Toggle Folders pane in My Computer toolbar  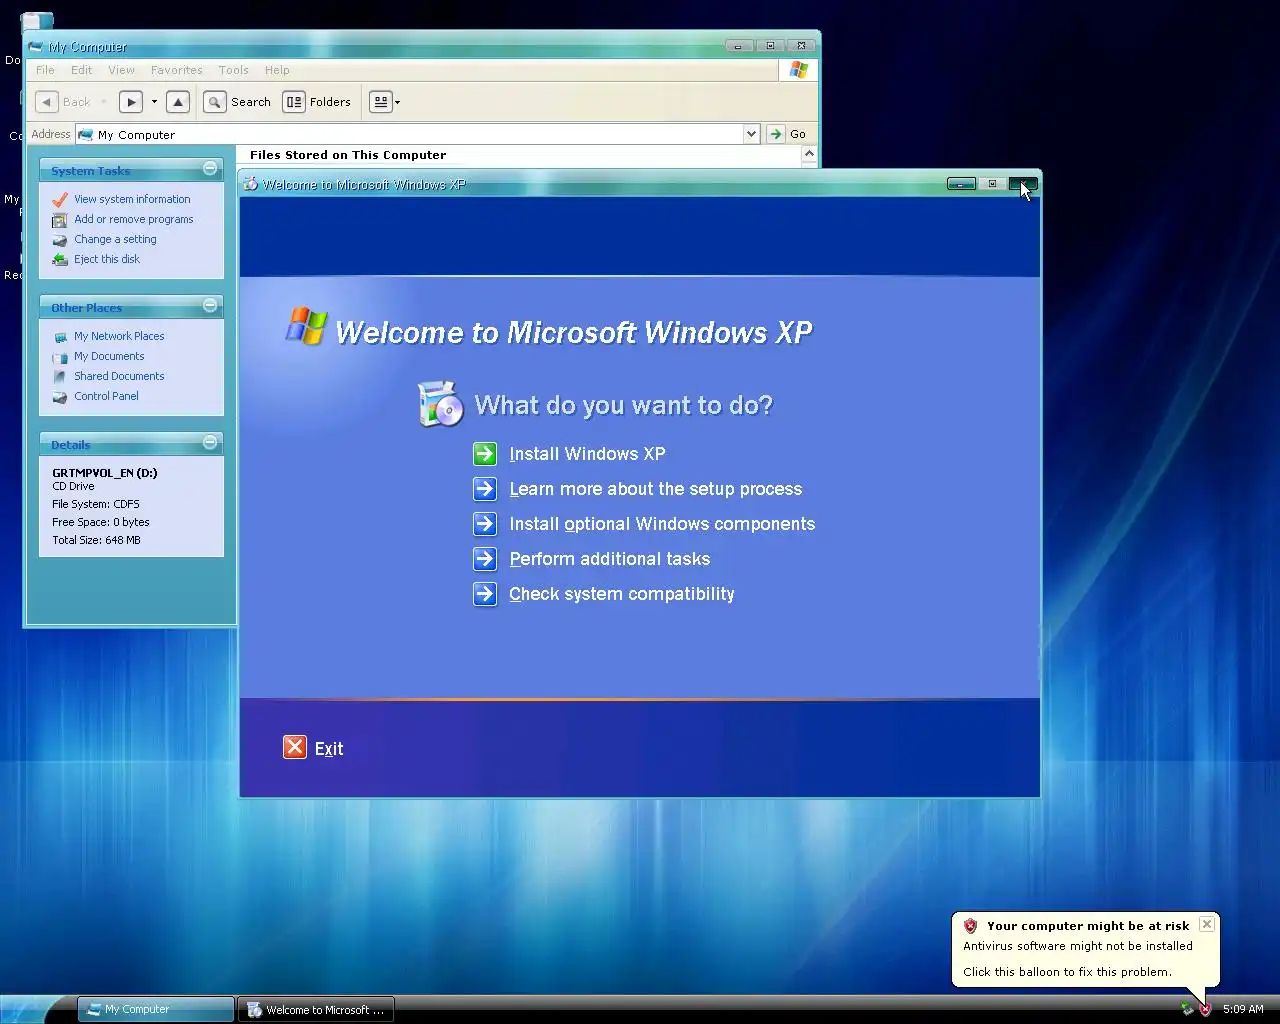pos(317,102)
